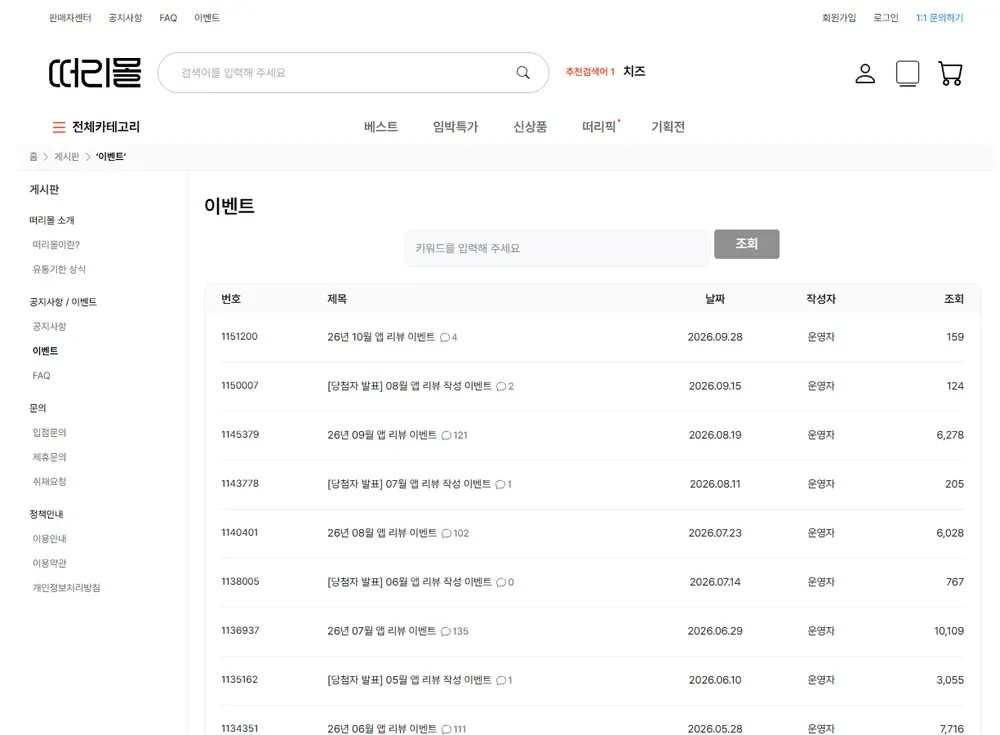Click comment bubble on [당첨자 발표] 06월 post

click(501, 583)
